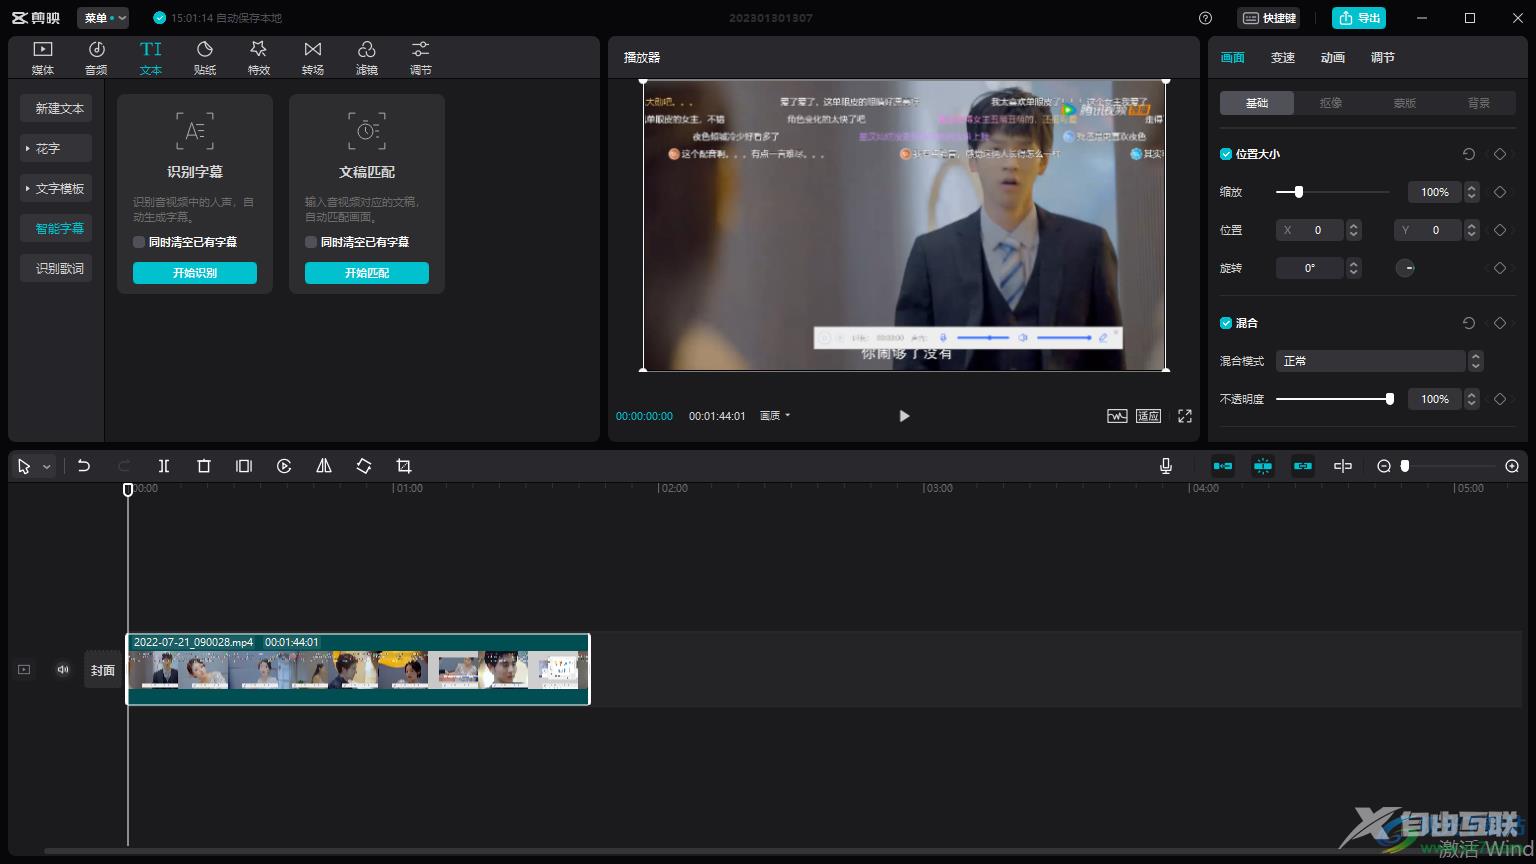This screenshot has width=1536, height=864.
Task: Open the 滤镜 filters panel
Action: click(x=367, y=58)
